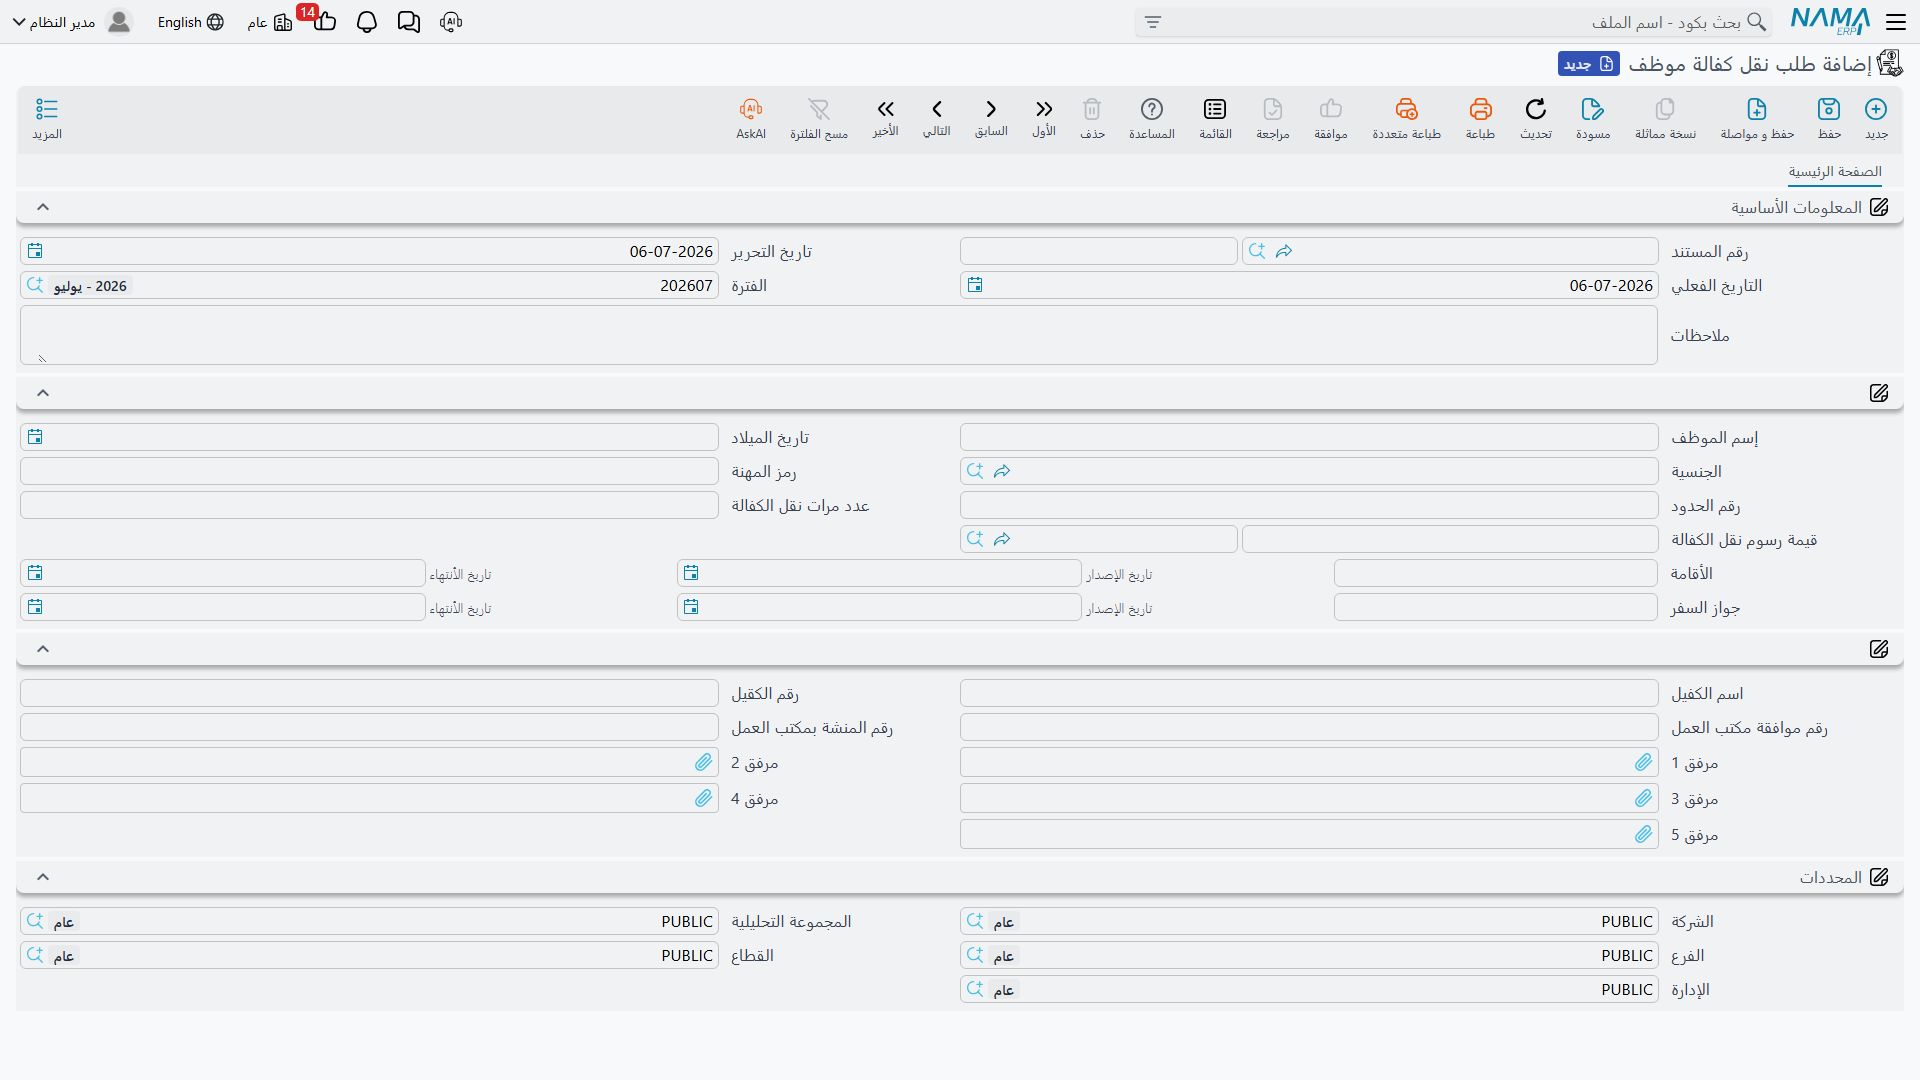Click the جديد (New) toolbar button
Image resolution: width=1920 pixels, height=1080 pixels.
coord(1876,118)
